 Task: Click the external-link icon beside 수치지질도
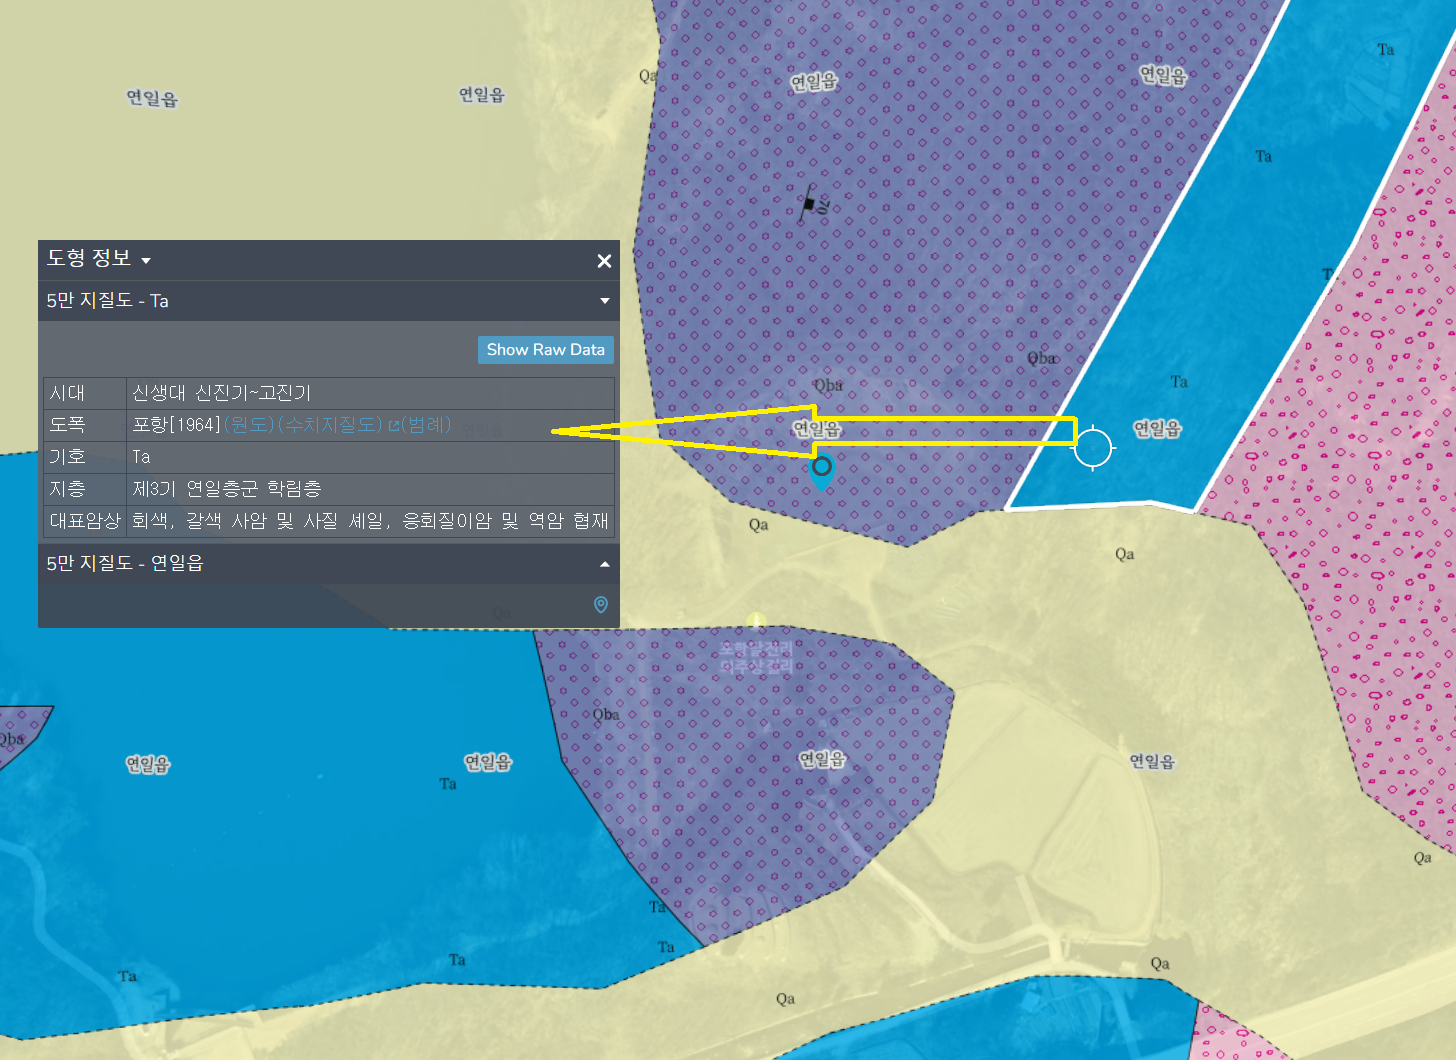click(x=394, y=426)
